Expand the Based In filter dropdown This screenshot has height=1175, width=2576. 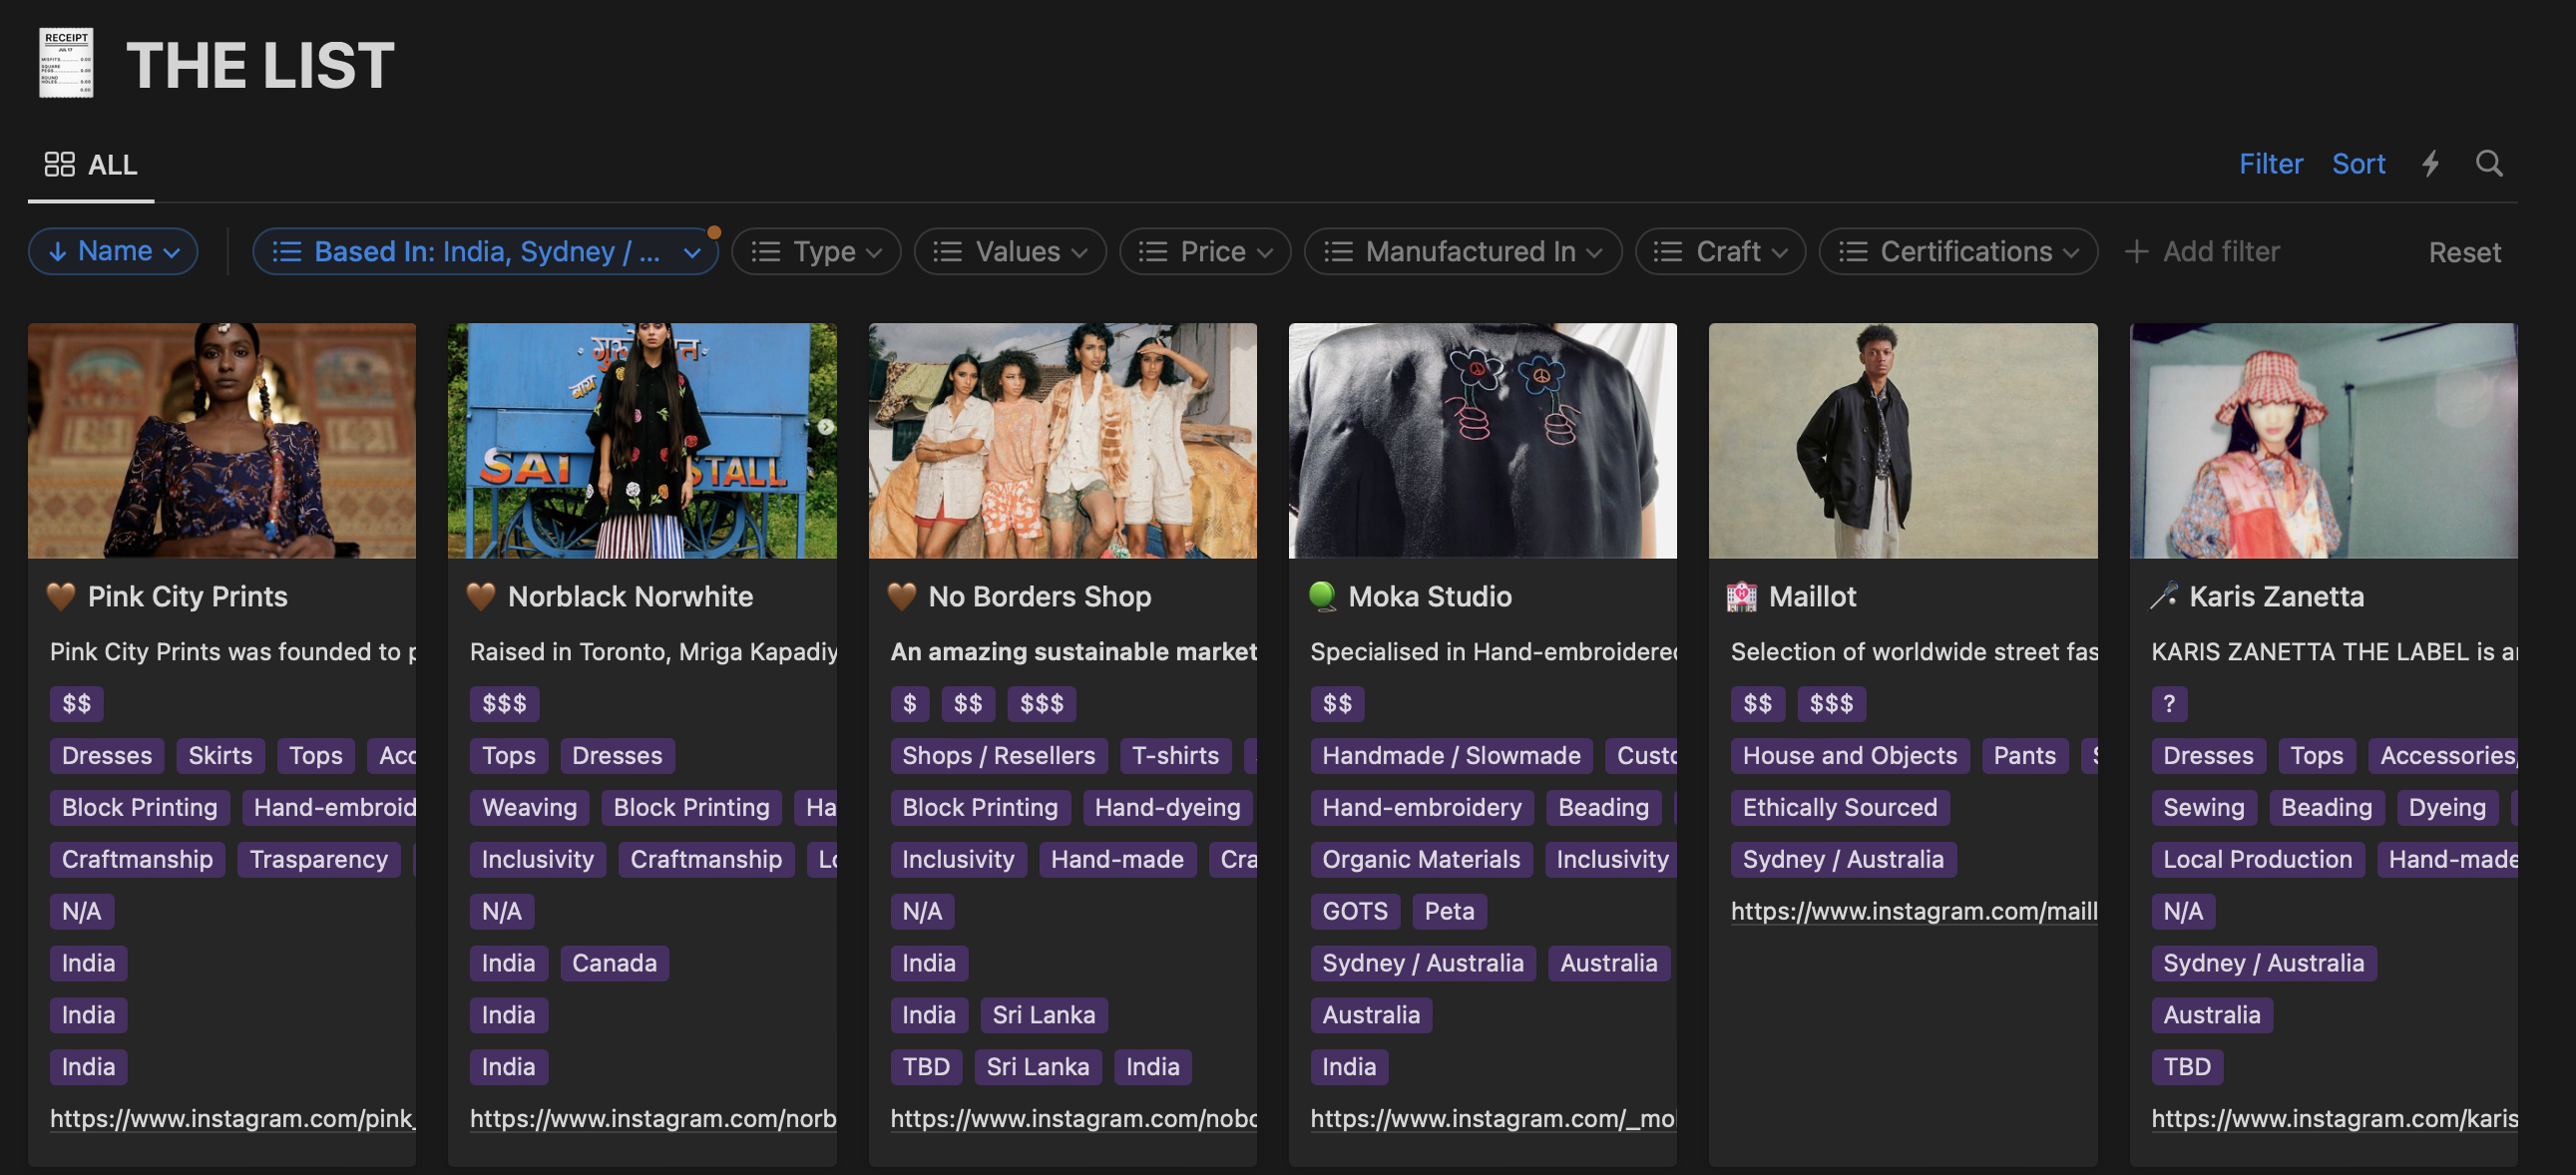485,251
